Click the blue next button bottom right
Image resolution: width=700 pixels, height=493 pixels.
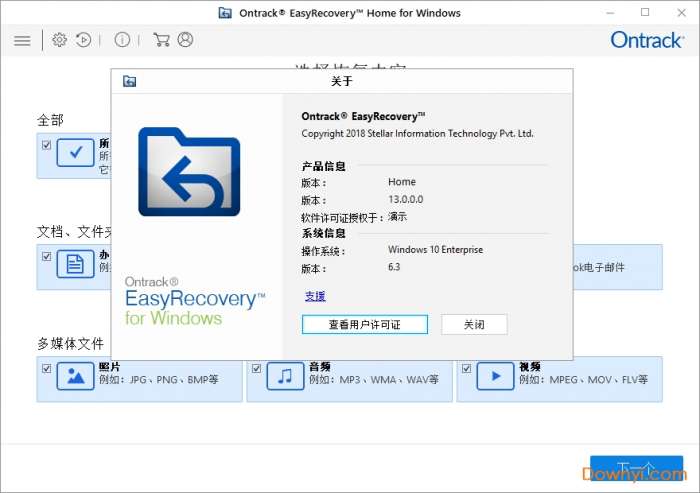tap(637, 468)
